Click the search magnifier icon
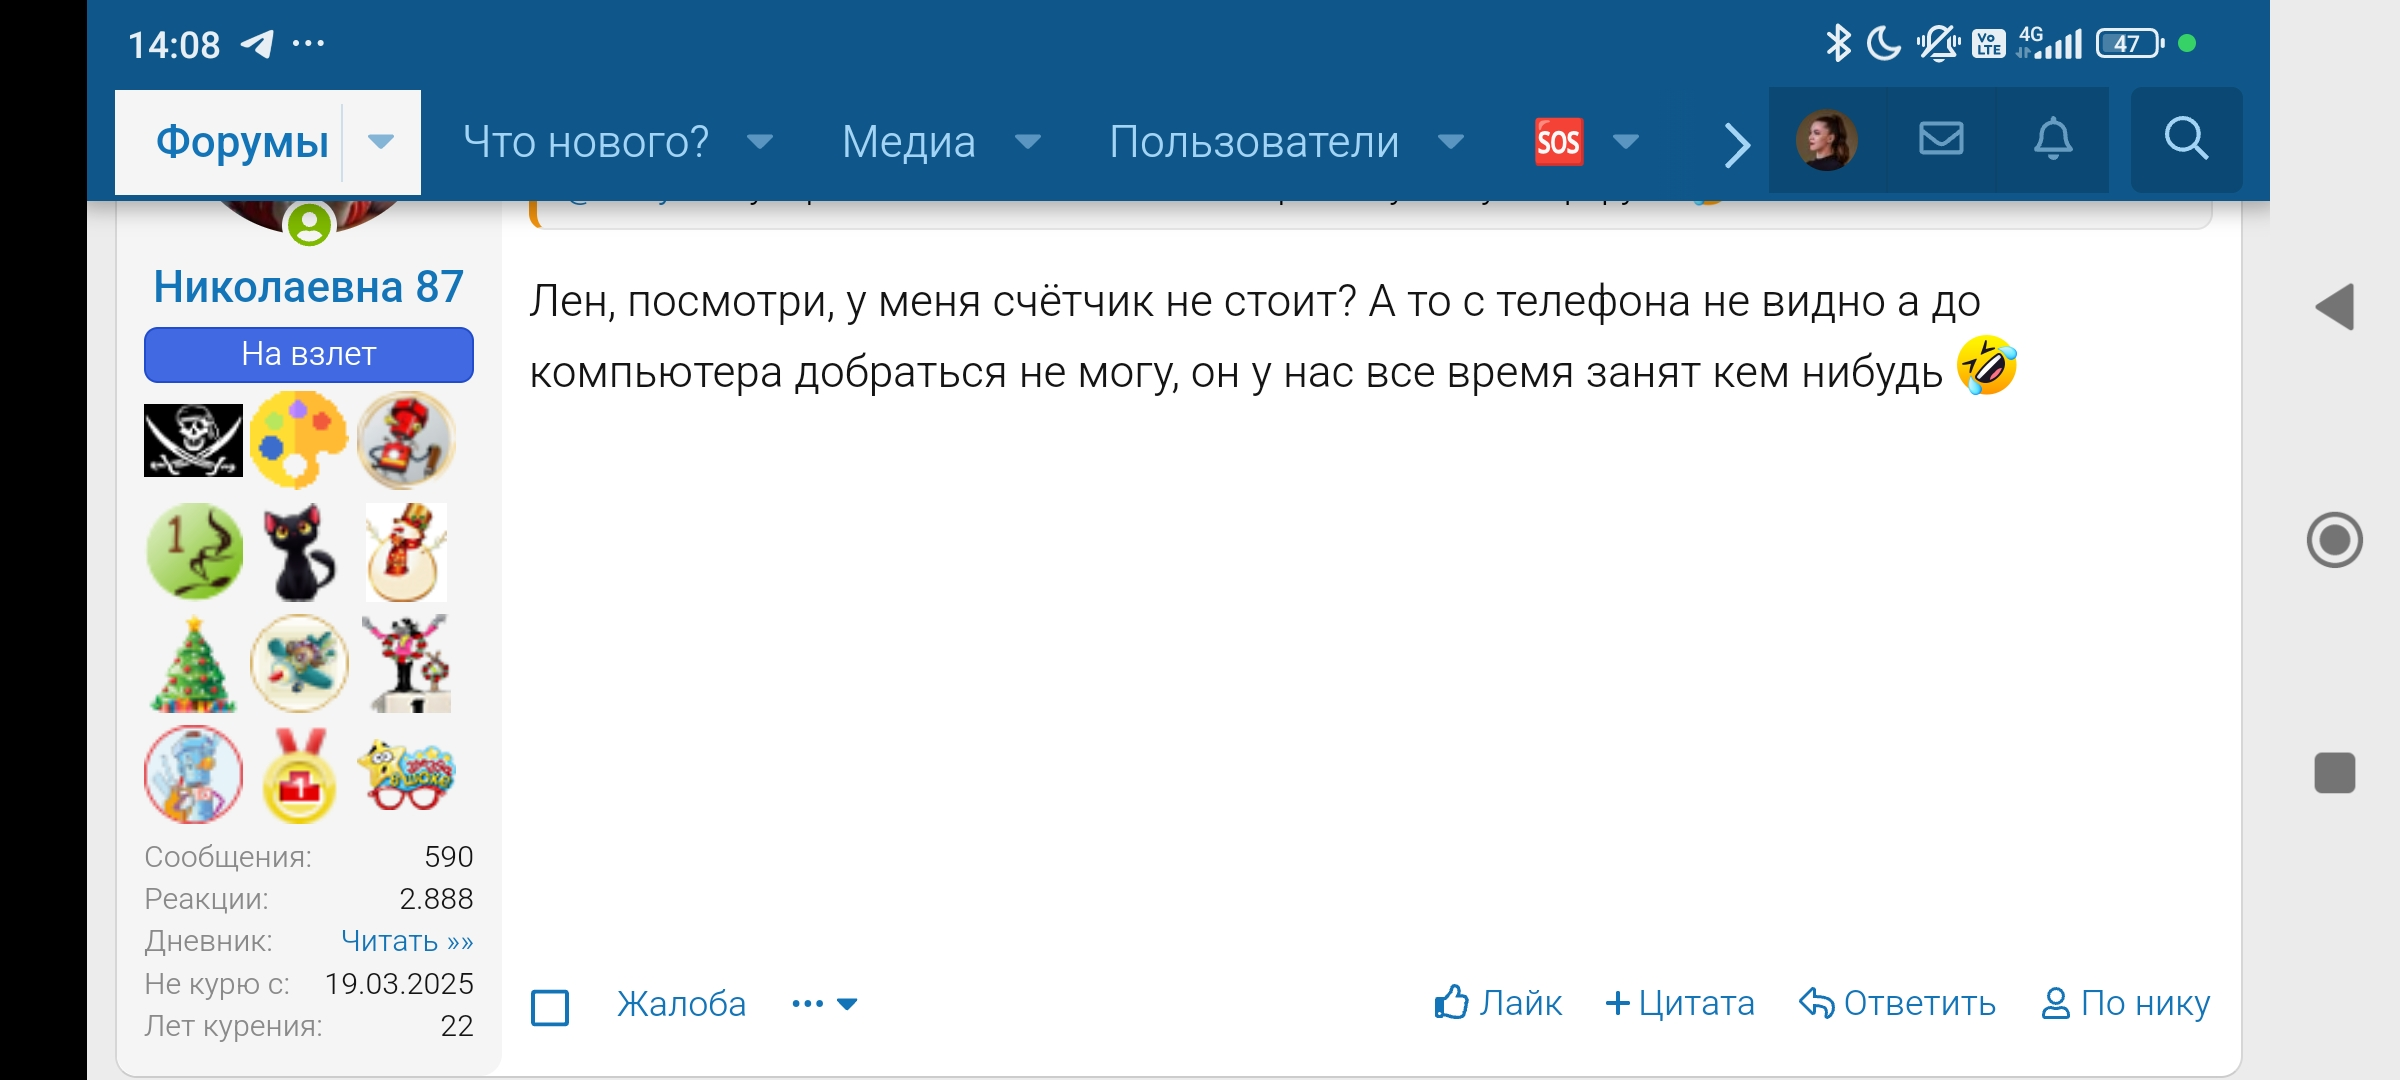 click(2186, 139)
